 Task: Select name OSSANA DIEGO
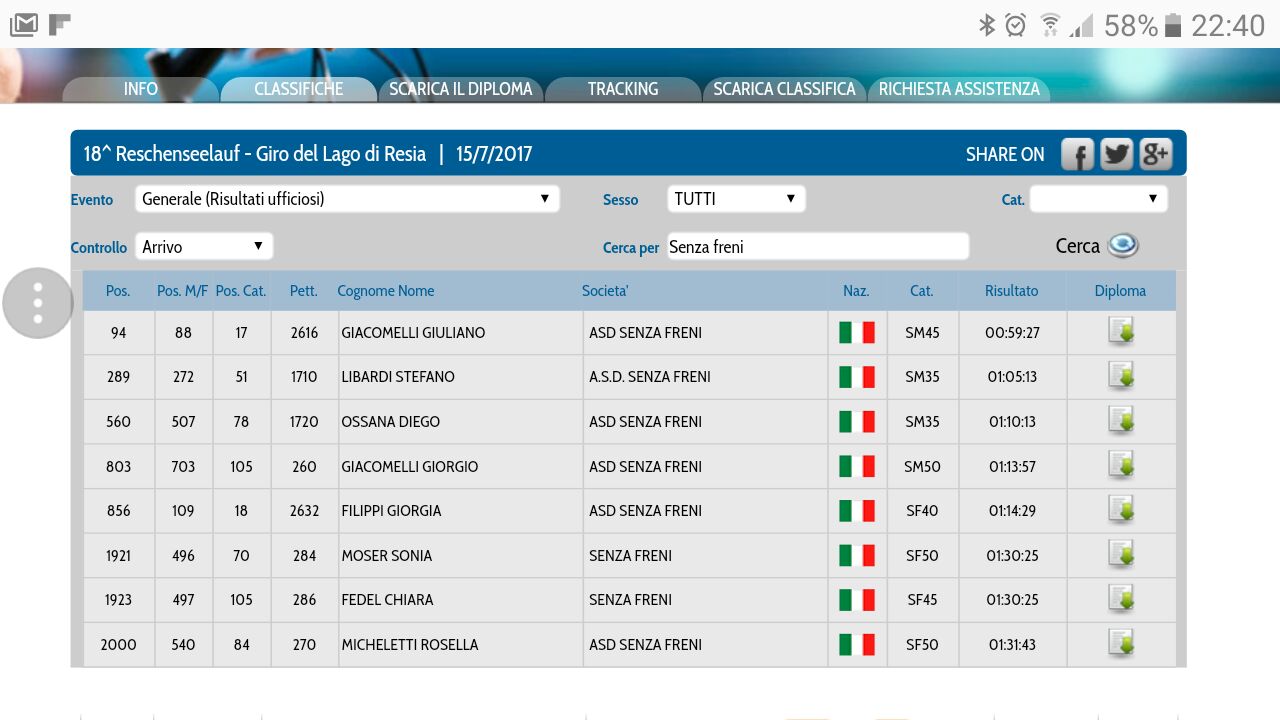(391, 422)
